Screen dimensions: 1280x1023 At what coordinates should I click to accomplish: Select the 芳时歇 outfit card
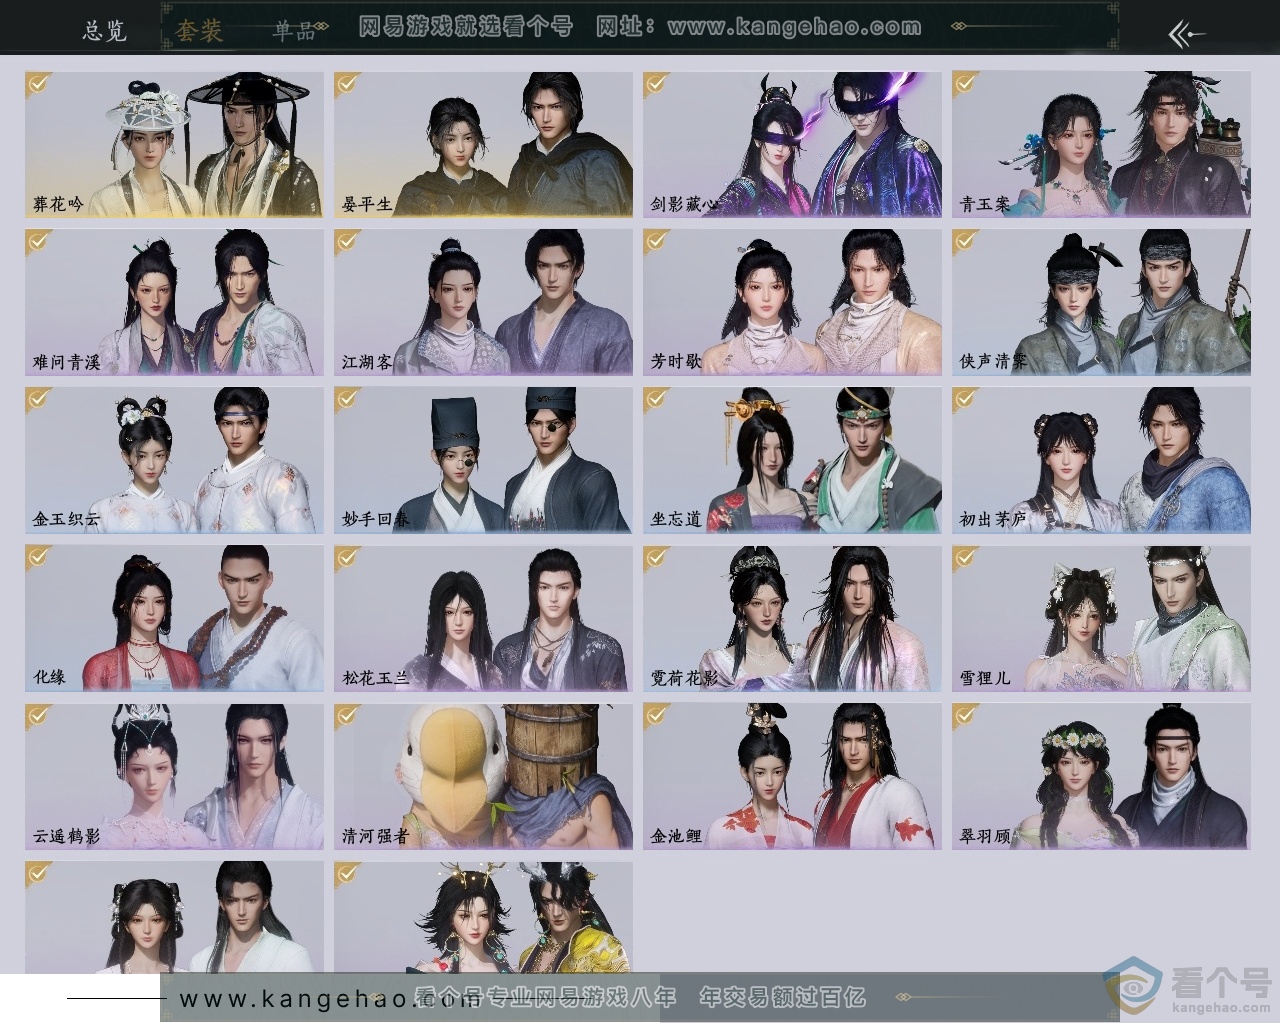point(792,302)
